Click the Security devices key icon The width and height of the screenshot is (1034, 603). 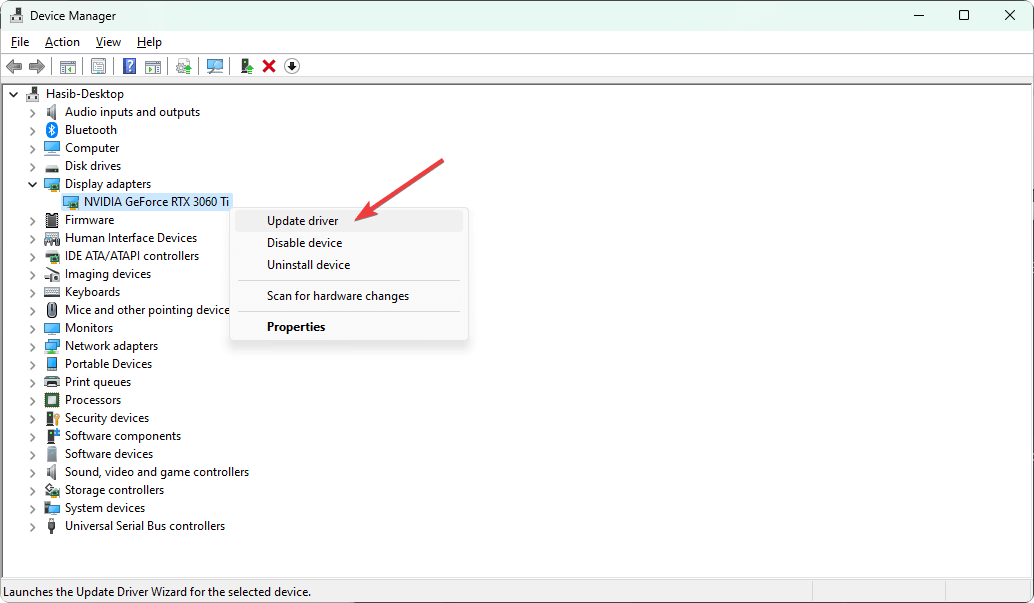tap(52, 418)
